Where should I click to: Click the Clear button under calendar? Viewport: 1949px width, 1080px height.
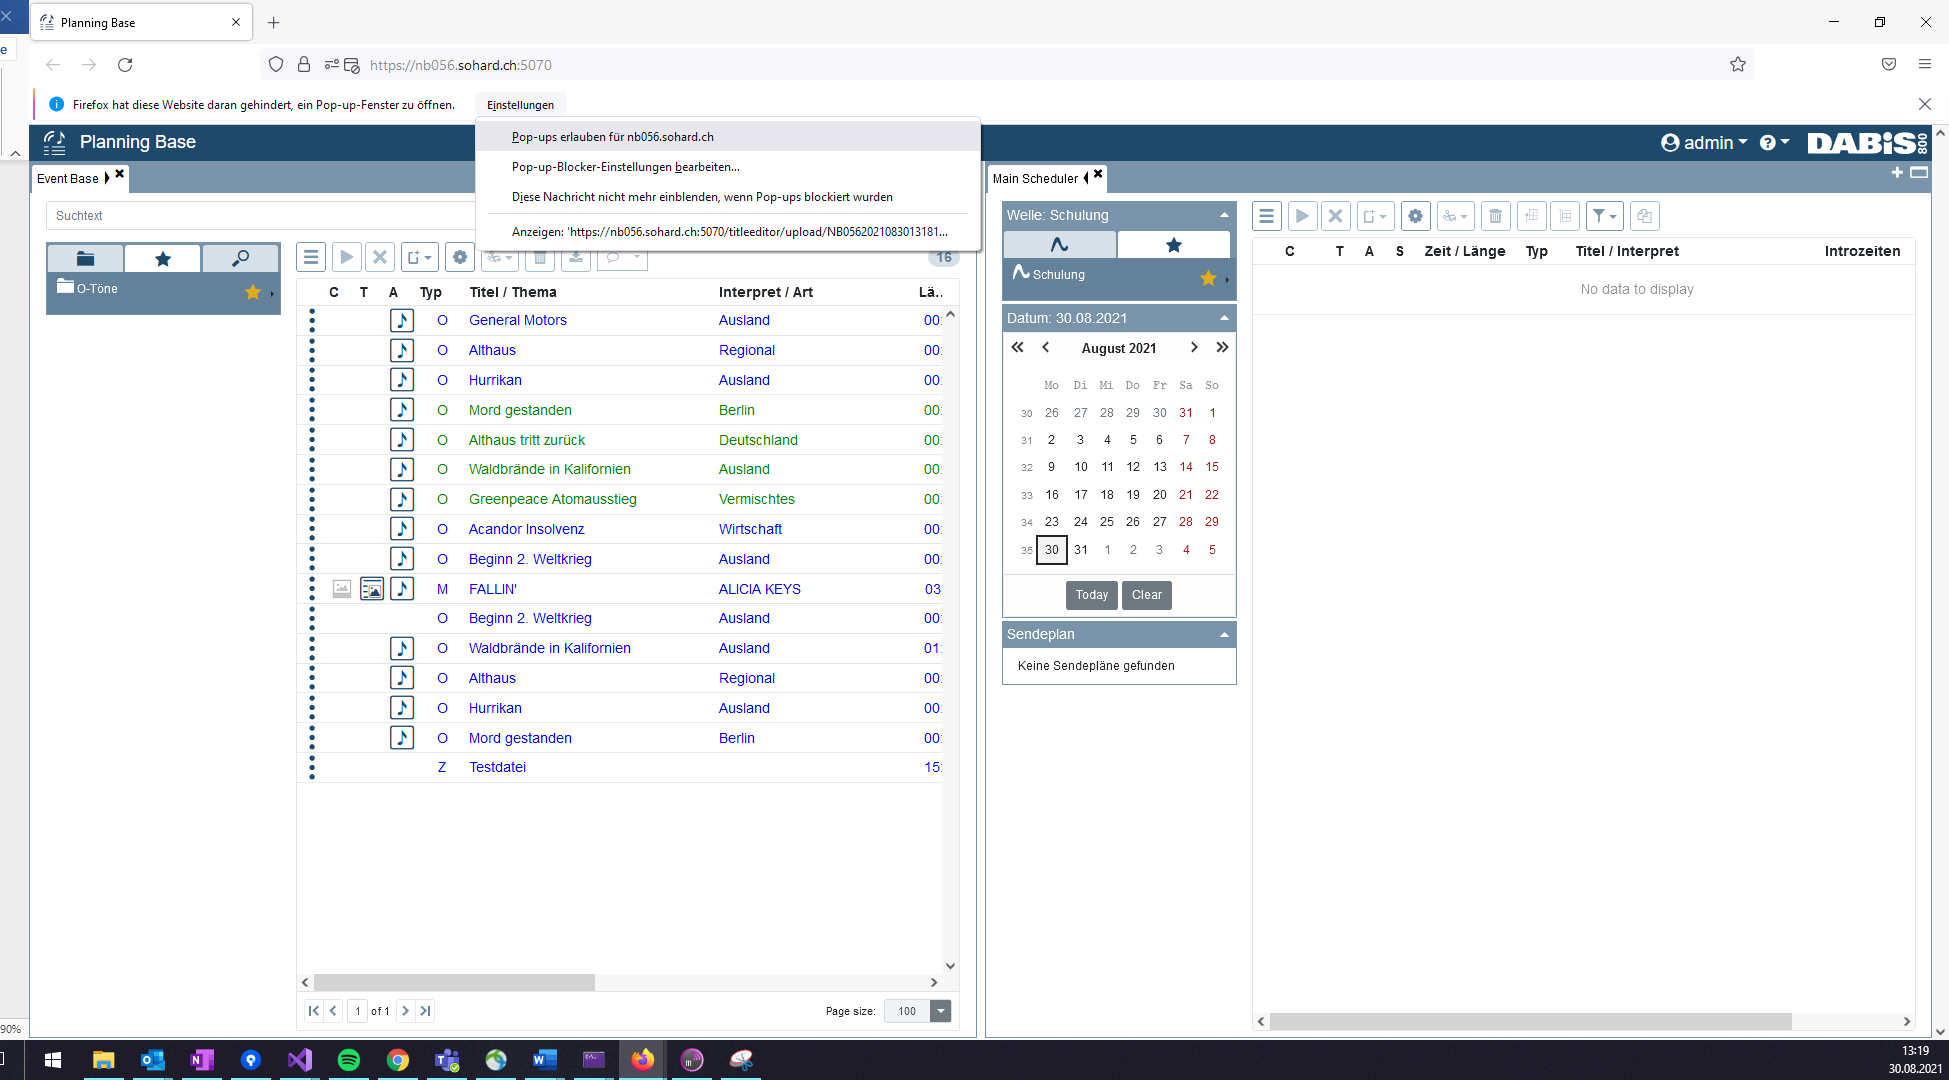point(1146,595)
